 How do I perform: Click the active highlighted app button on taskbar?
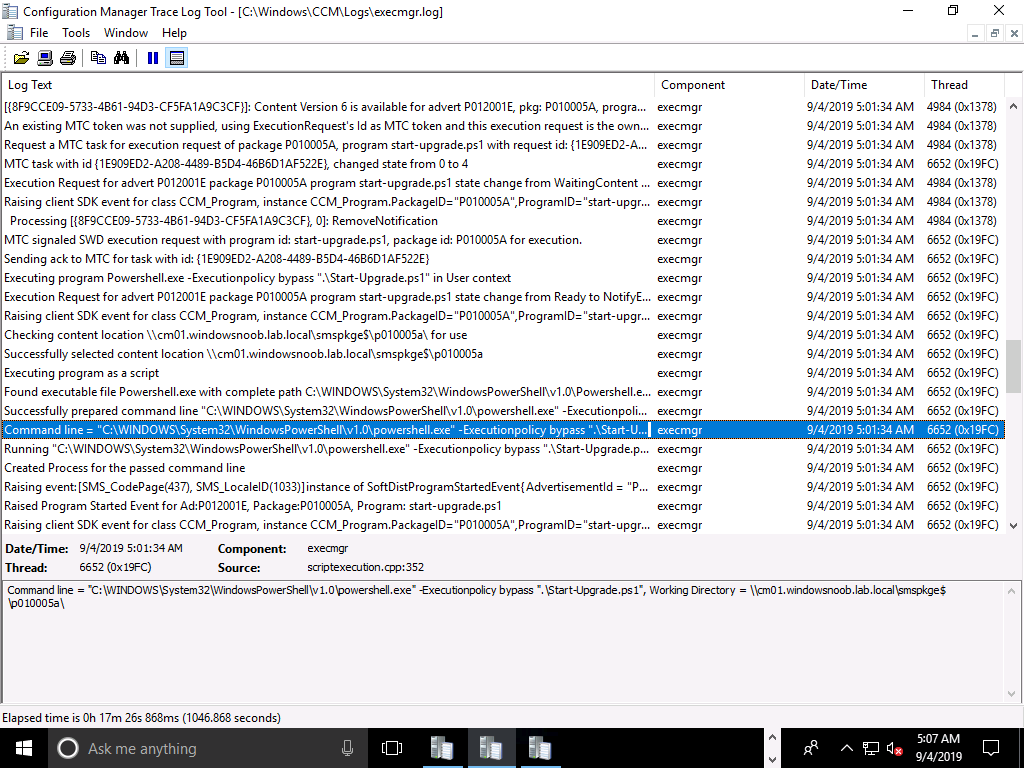tap(491, 748)
